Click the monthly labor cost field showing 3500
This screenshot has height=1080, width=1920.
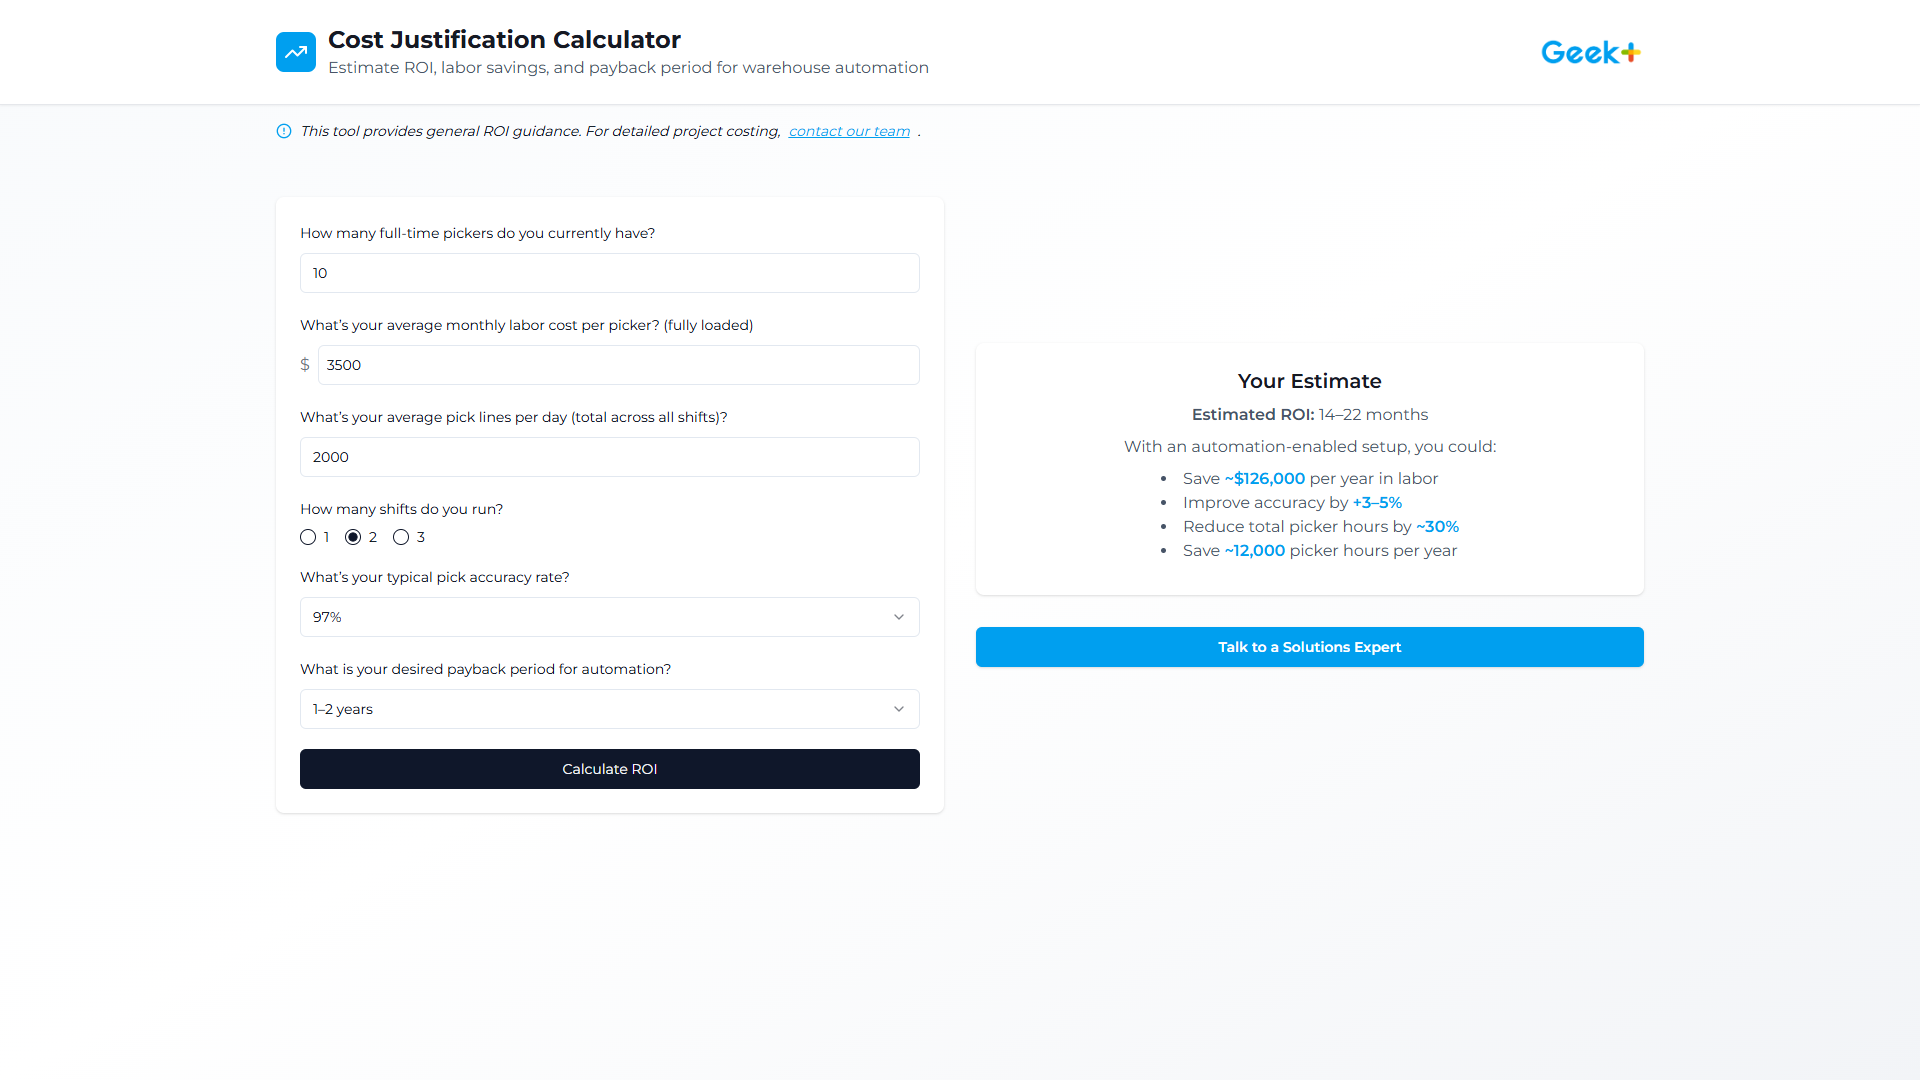click(x=617, y=365)
